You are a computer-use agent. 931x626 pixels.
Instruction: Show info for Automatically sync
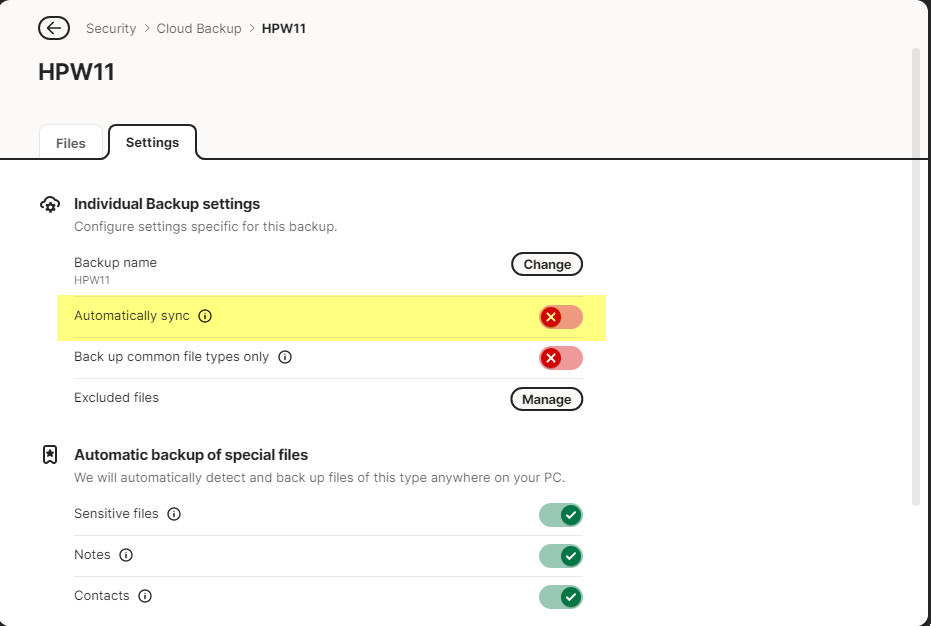(205, 316)
